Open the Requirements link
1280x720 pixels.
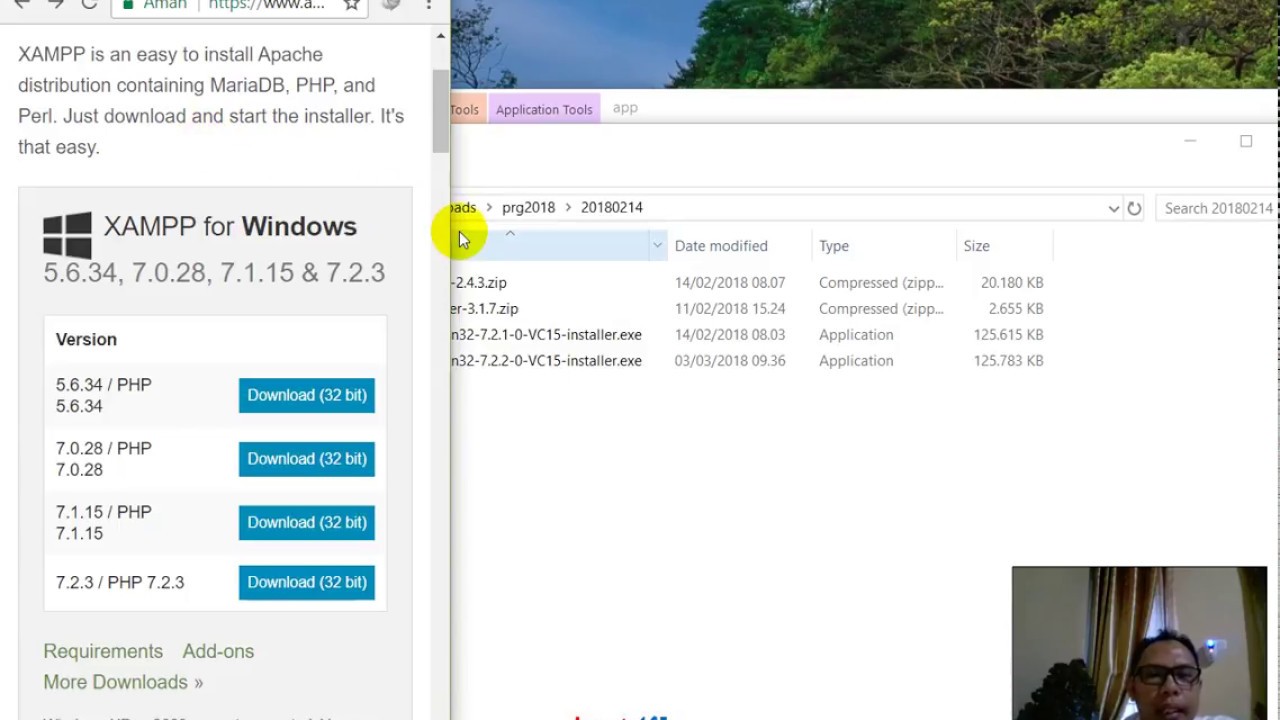point(103,651)
